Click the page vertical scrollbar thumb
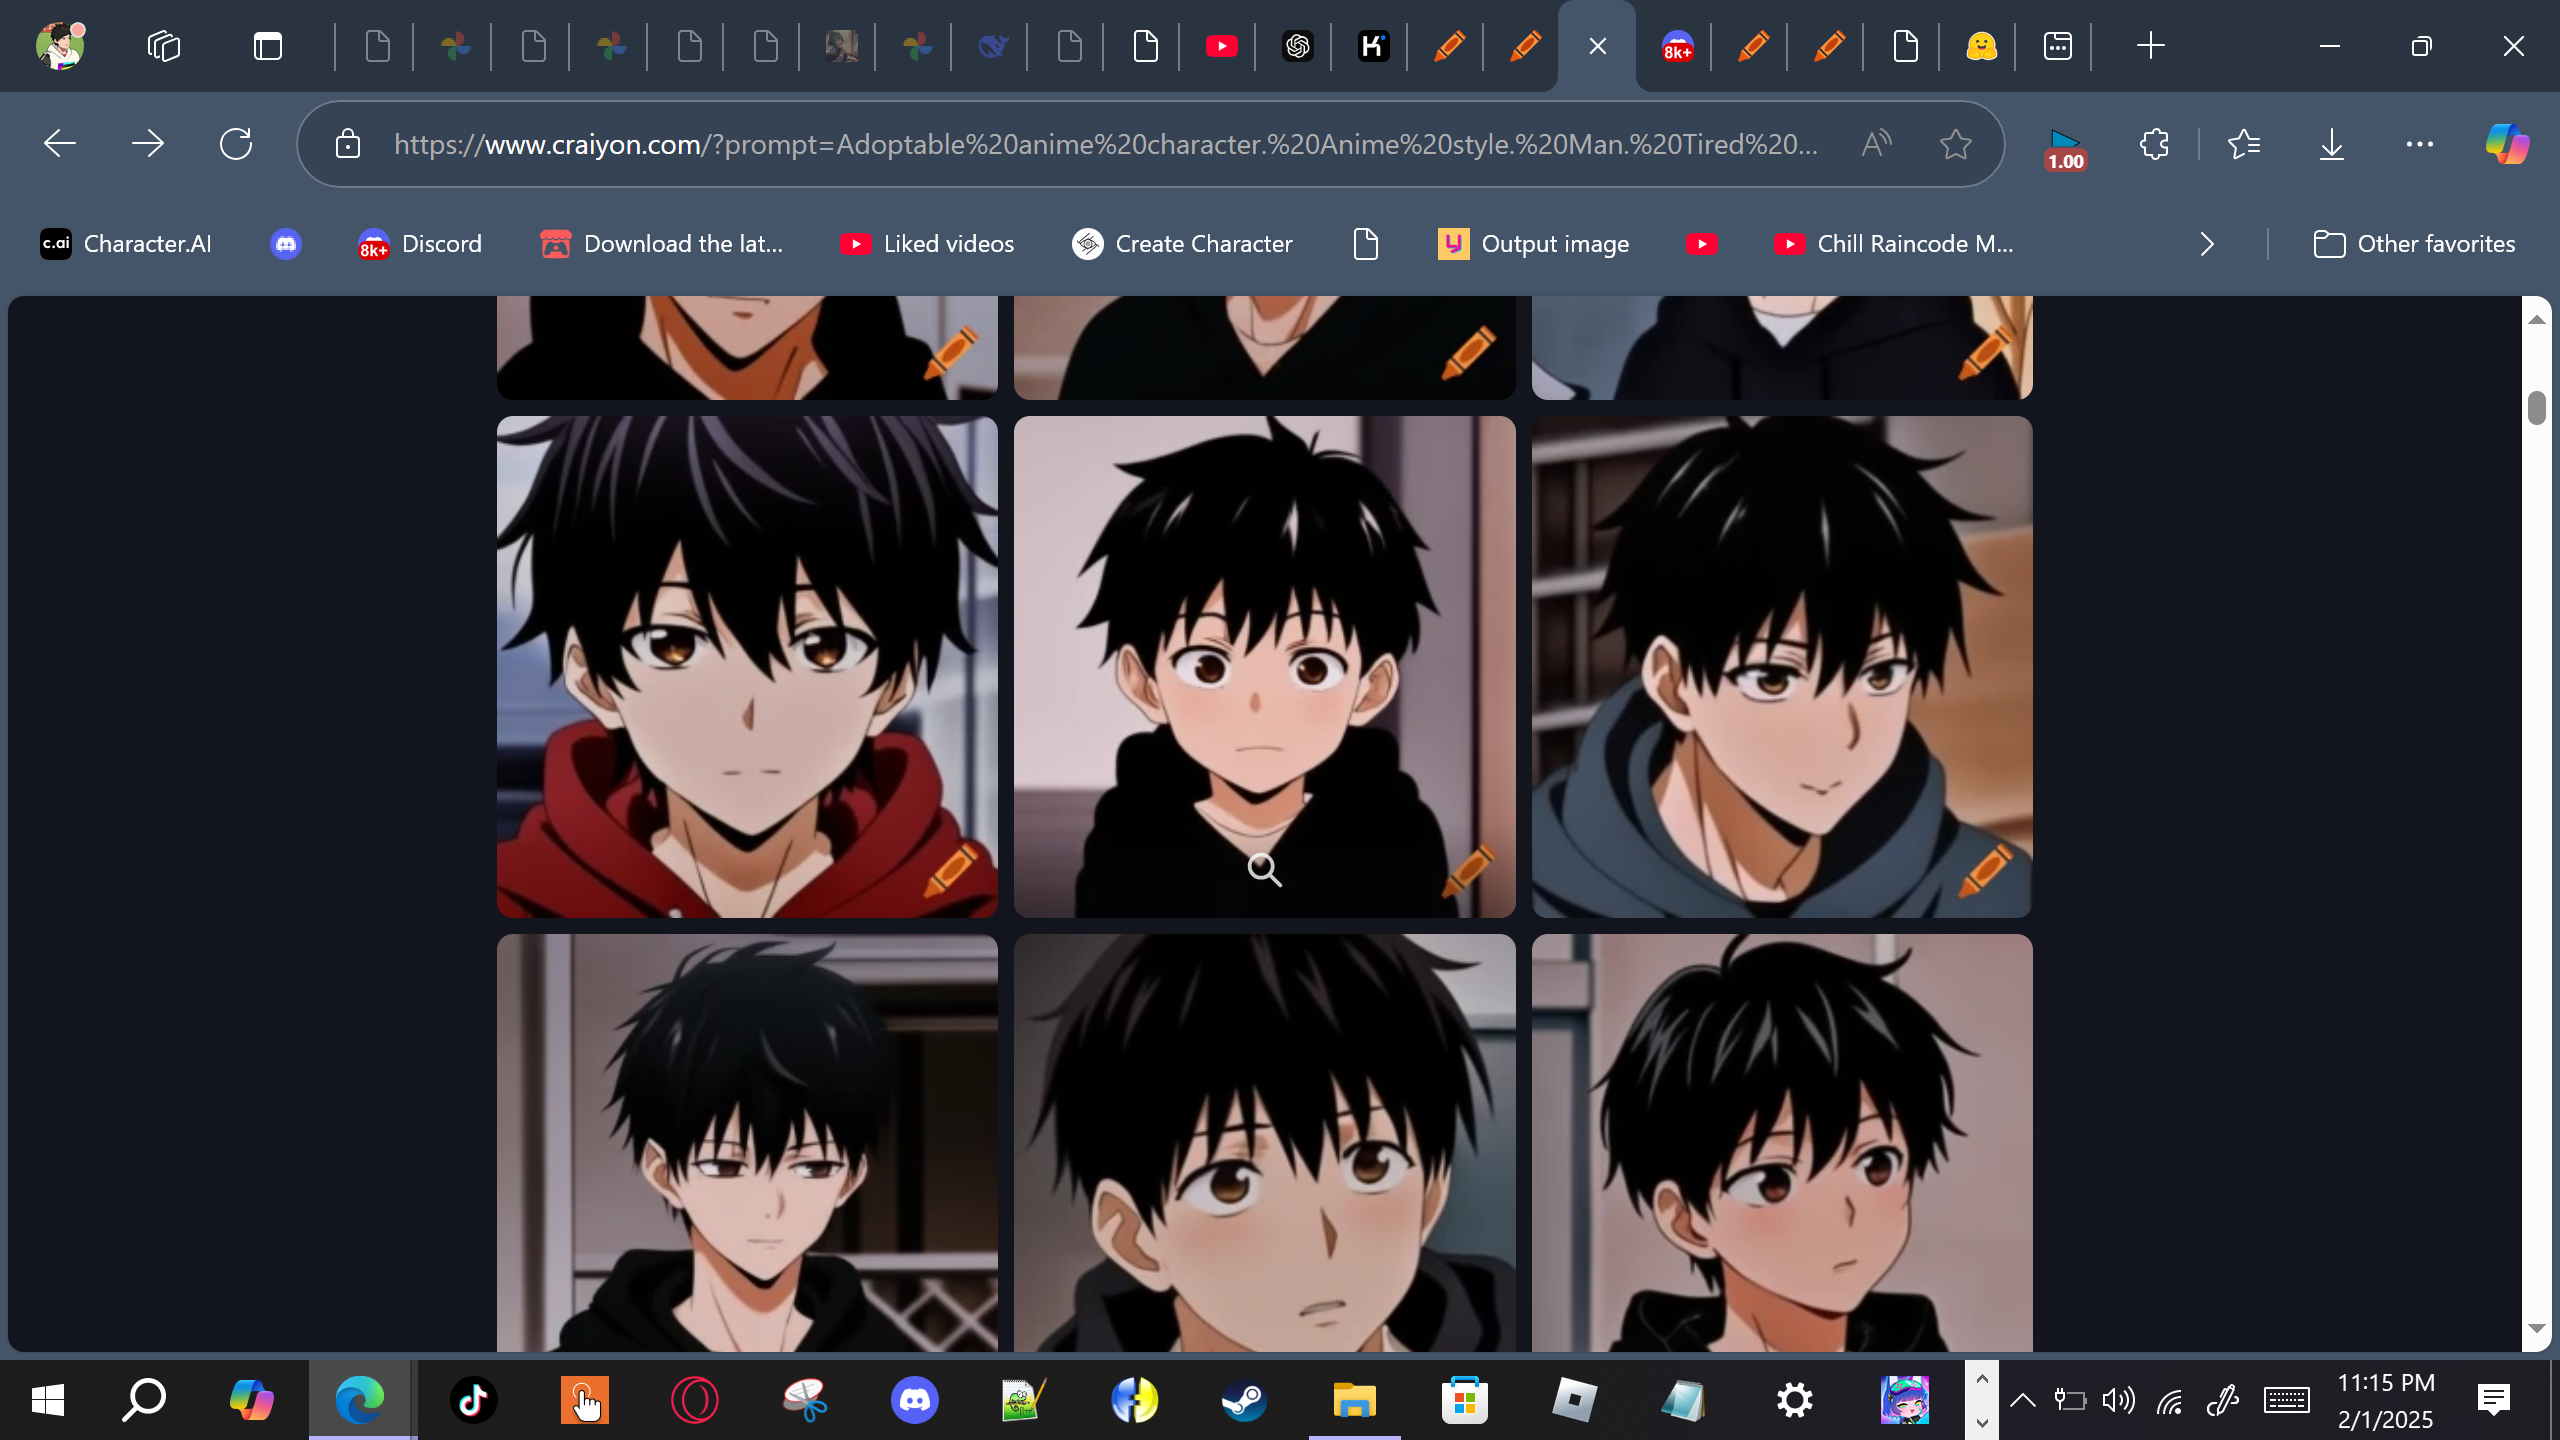Screen dimensions: 2560x1440 click(x=2536, y=408)
